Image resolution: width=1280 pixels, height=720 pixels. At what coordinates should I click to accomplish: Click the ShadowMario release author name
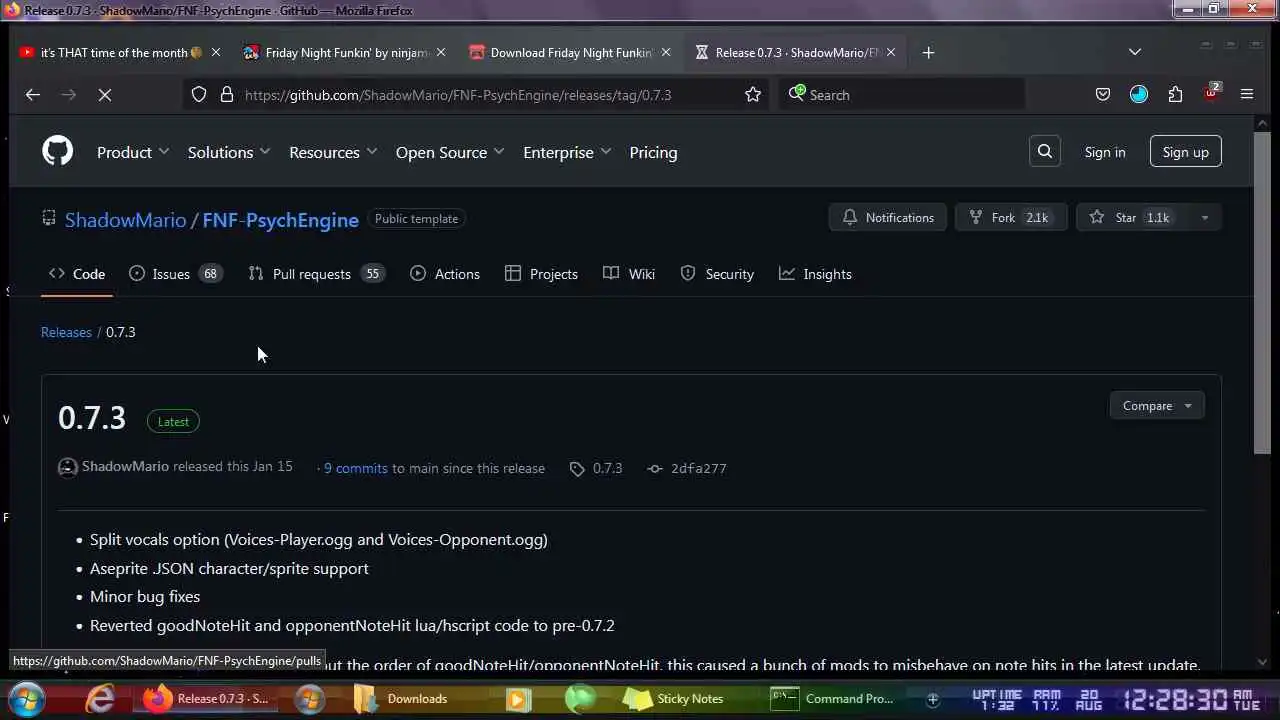(125, 466)
